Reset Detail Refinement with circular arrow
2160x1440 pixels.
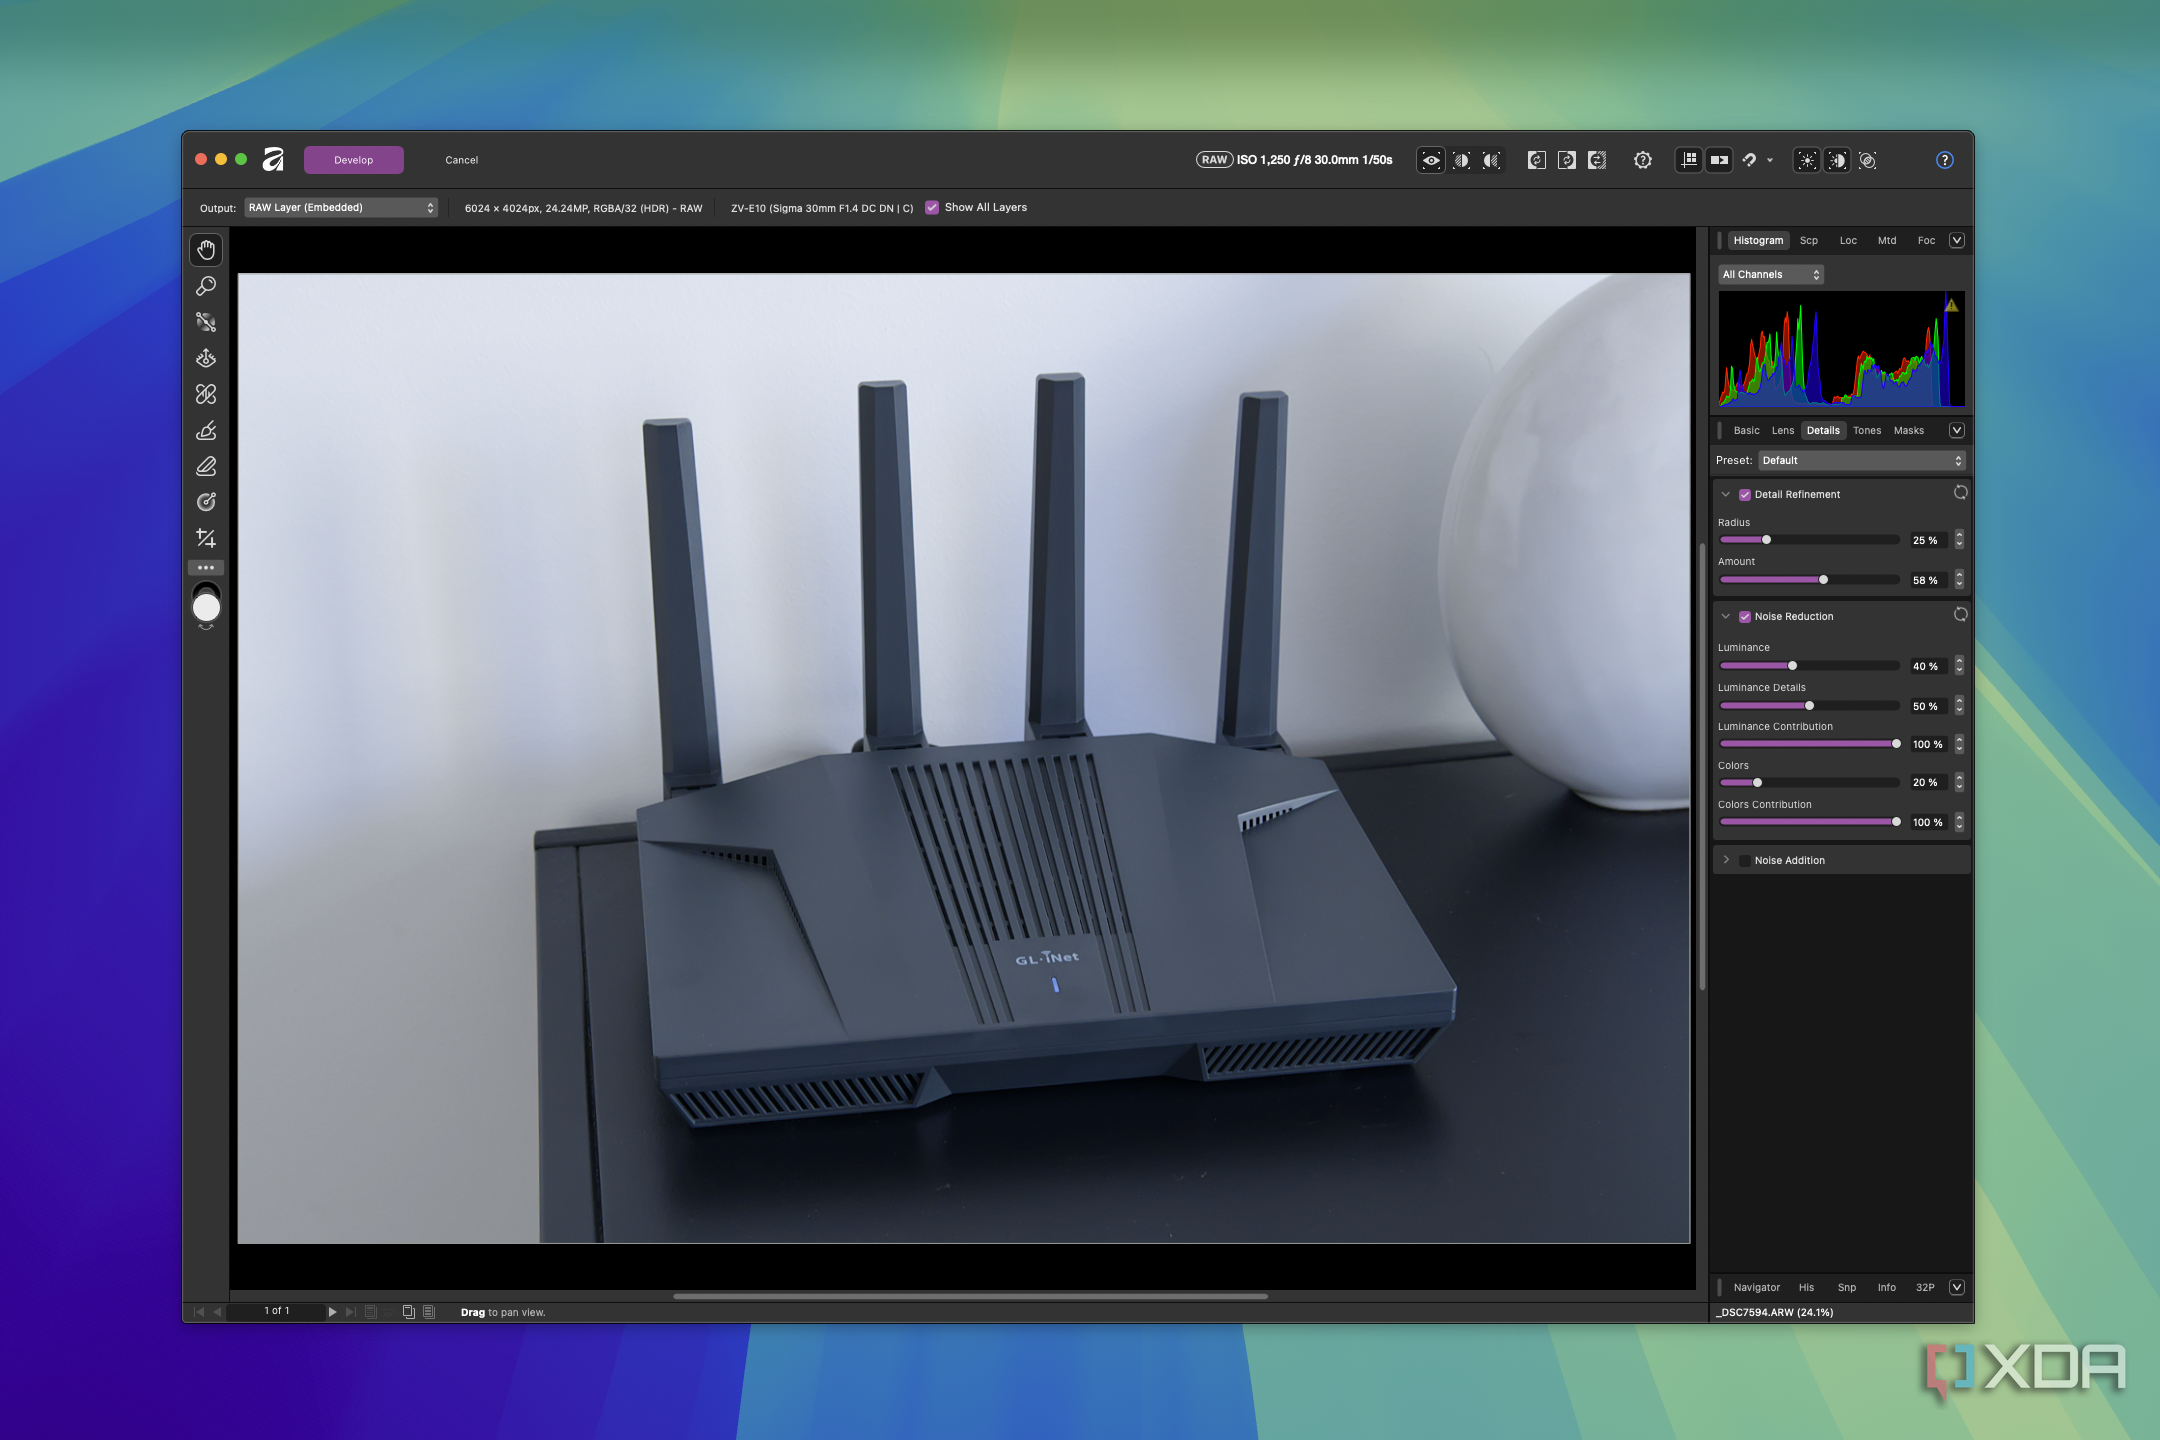(1960, 493)
